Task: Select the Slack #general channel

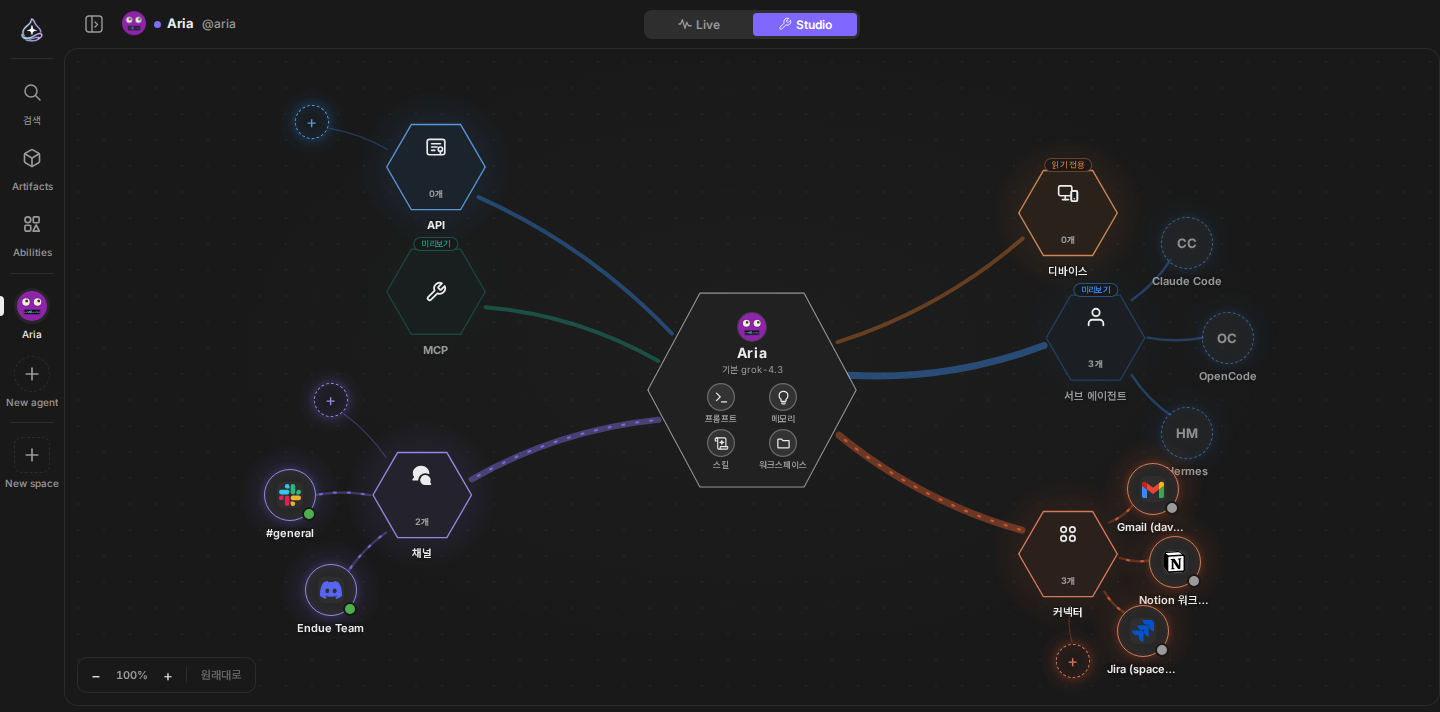Action: [x=290, y=495]
